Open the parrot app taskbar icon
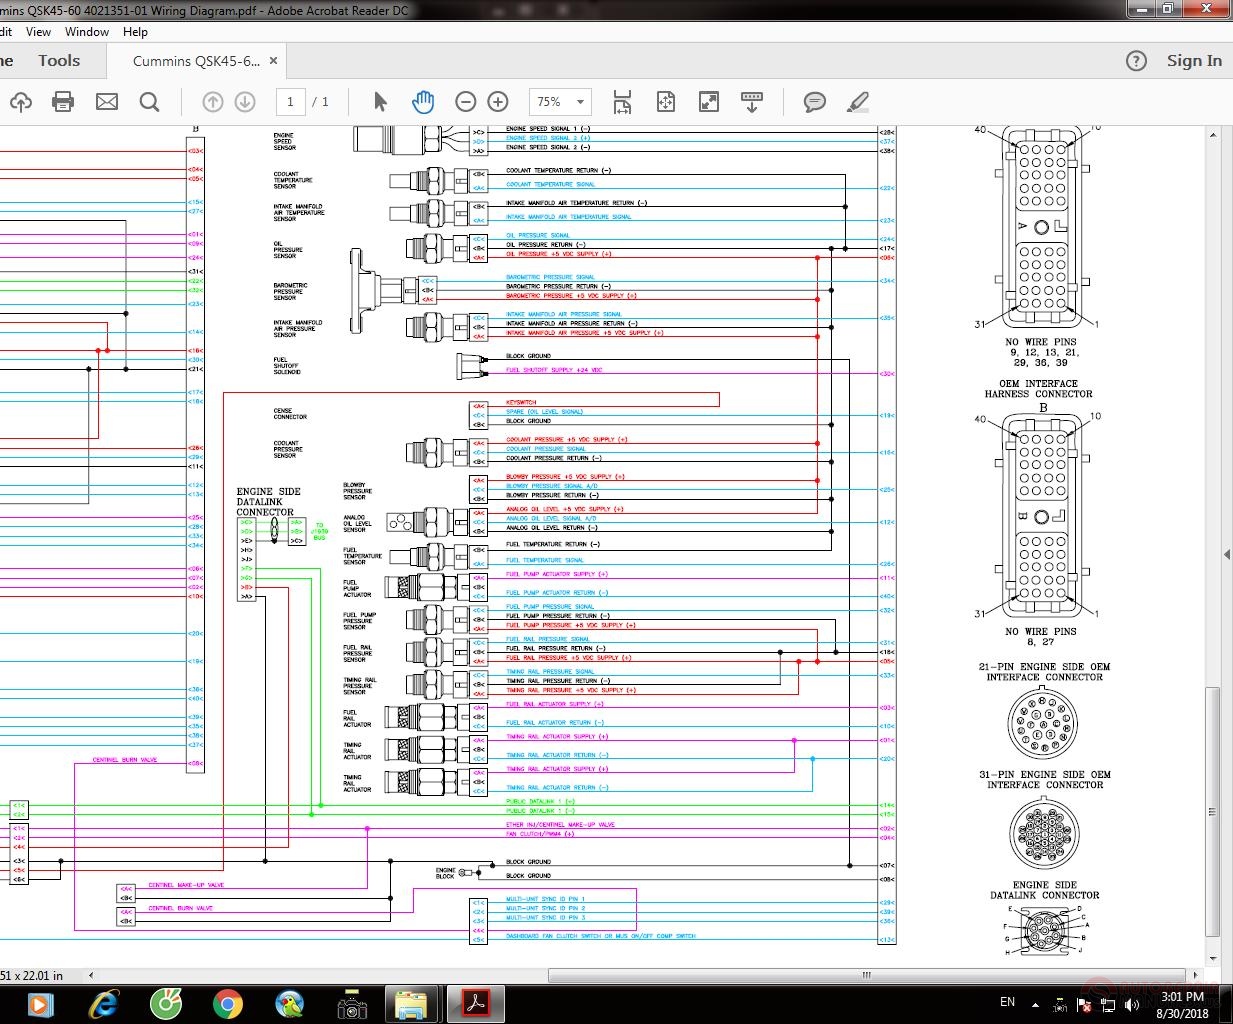The width and height of the screenshot is (1233, 1024). tap(290, 1004)
